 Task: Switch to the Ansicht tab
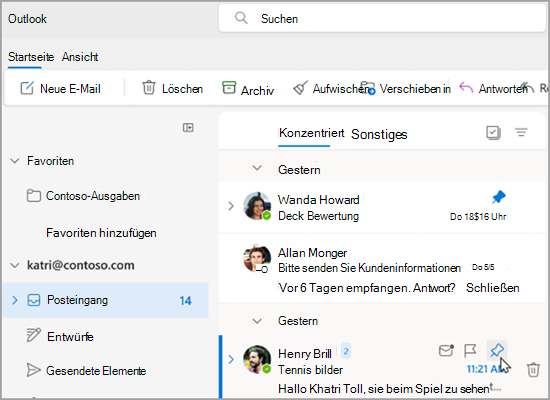[x=80, y=57]
